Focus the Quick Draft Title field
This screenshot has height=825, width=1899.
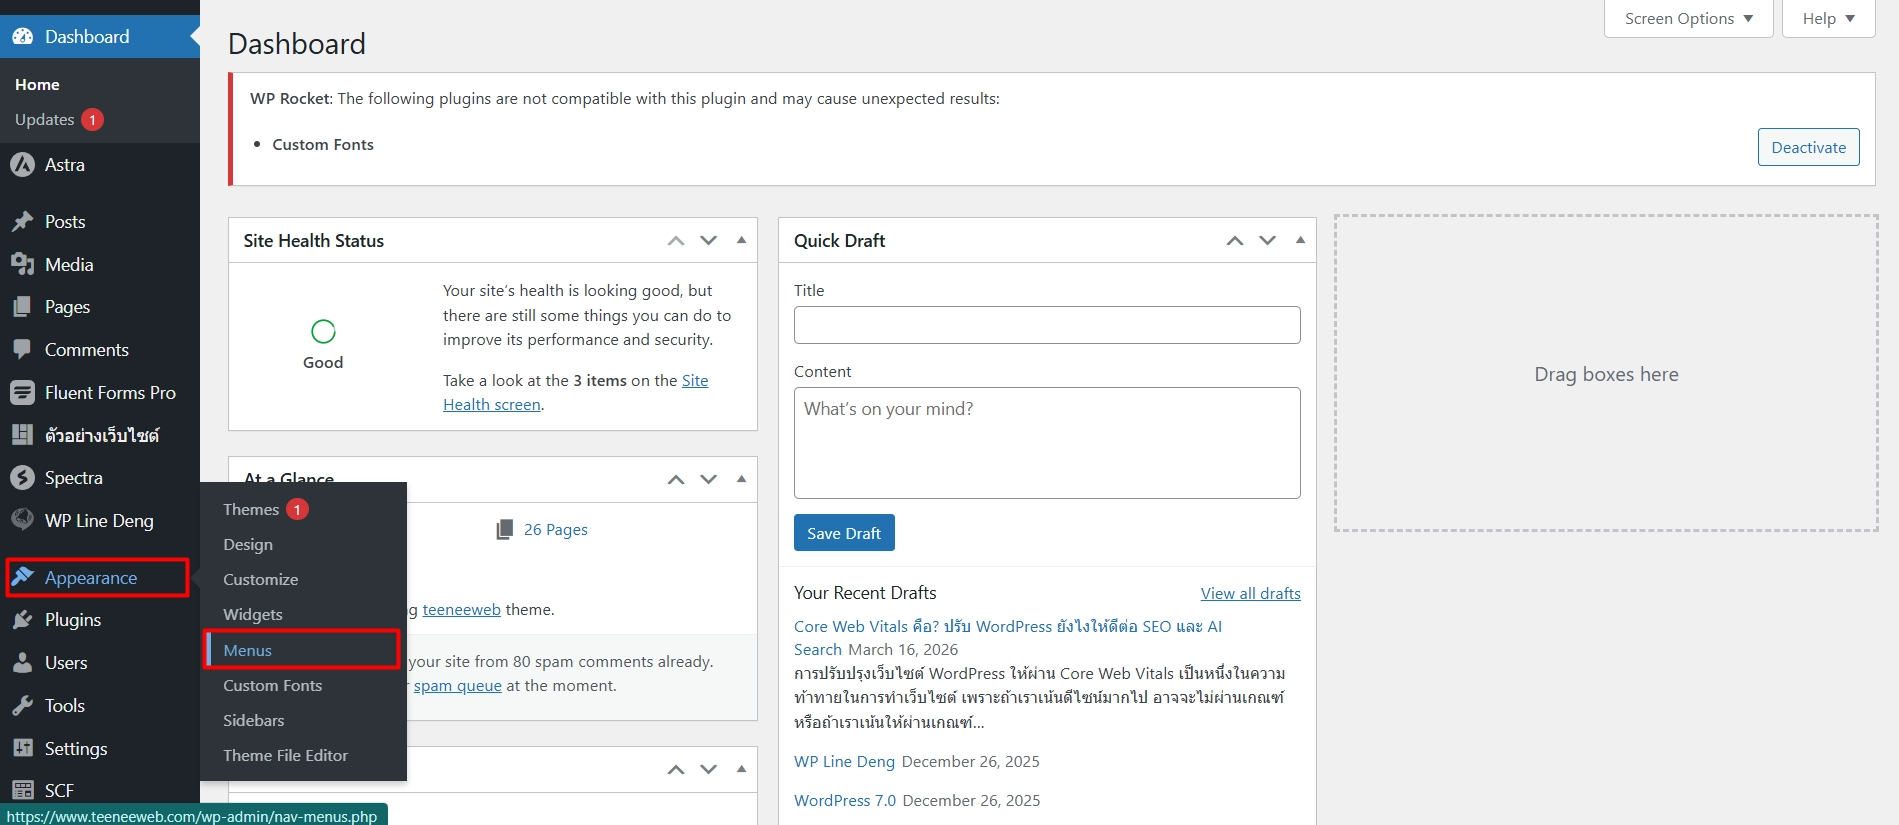pyautogui.click(x=1047, y=325)
